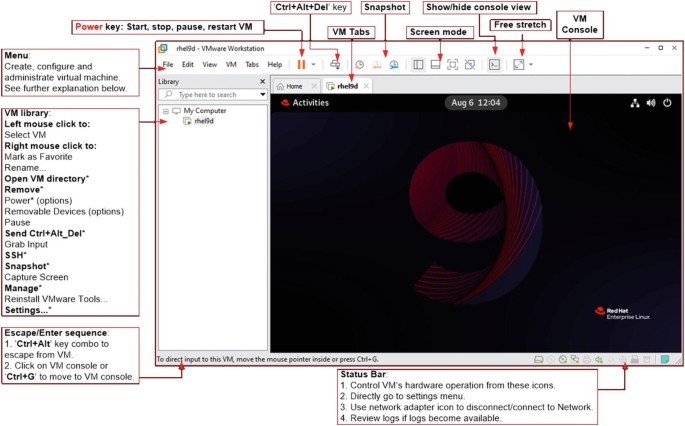Viewport: 685px width, 426px height.
Task: Open the VM menu
Action: click(231, 64)
